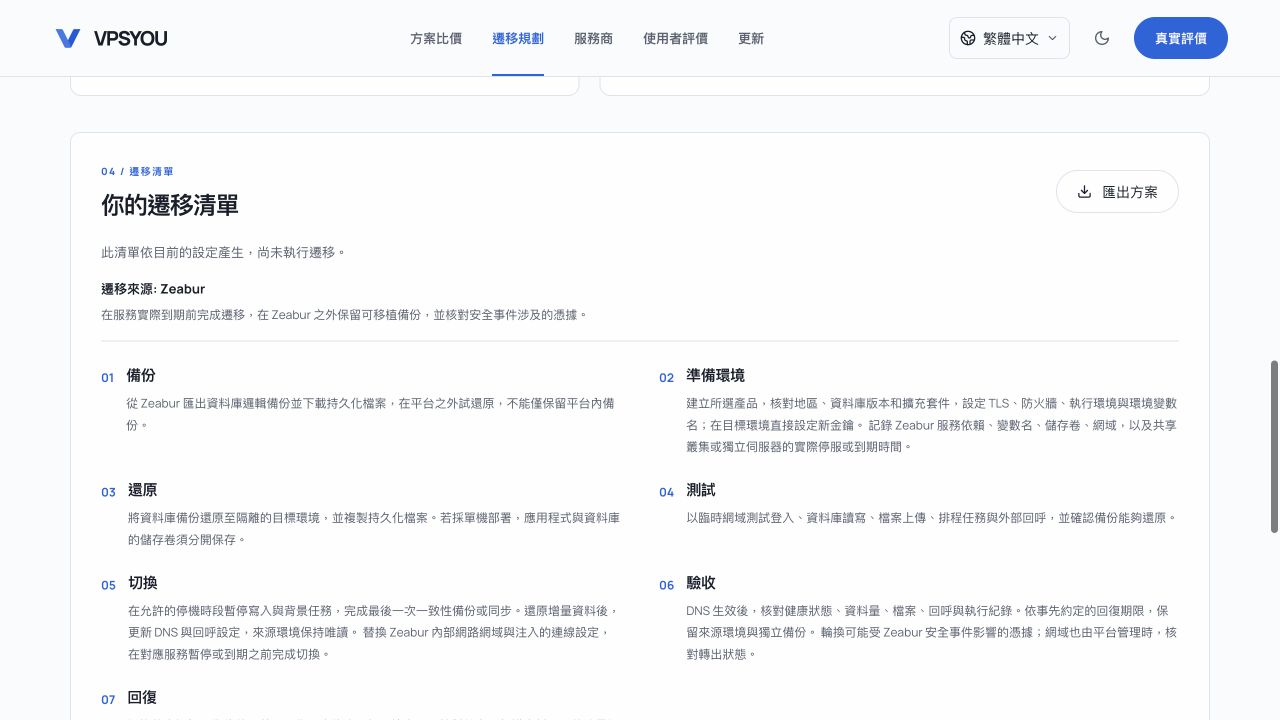The height and width of the screenshot is (720, 1280).
Task: Open 使用者評價 nav item
Action: [675, 38]
